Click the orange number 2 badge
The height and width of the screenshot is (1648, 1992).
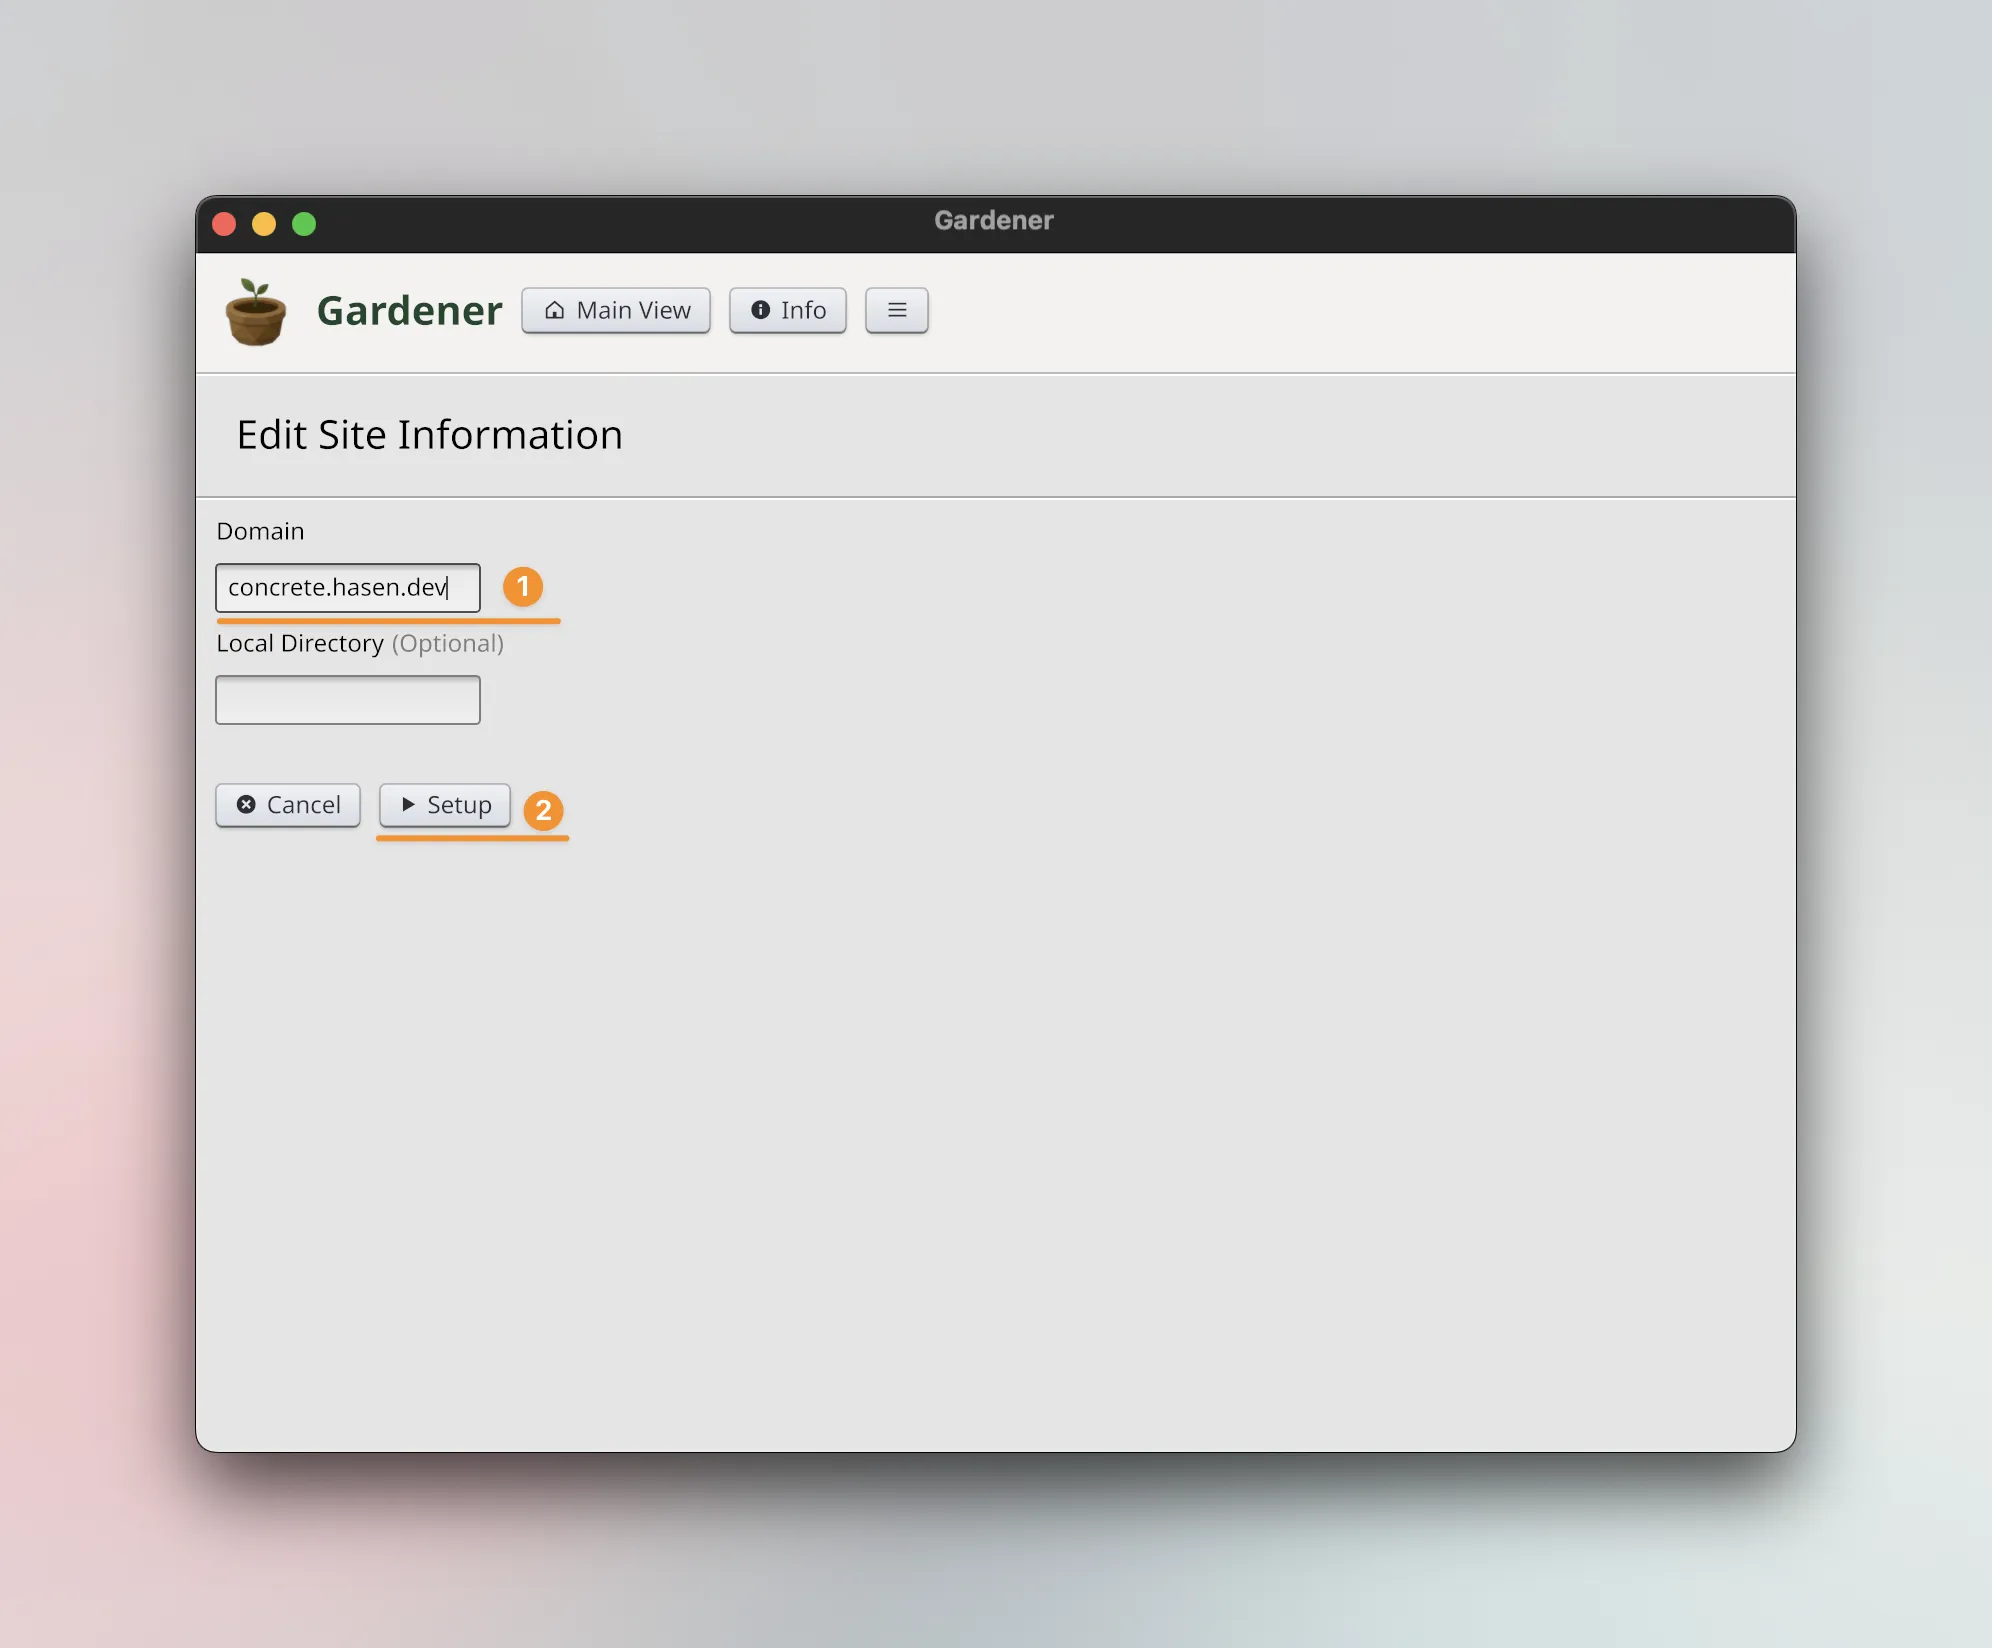(543, 810)
